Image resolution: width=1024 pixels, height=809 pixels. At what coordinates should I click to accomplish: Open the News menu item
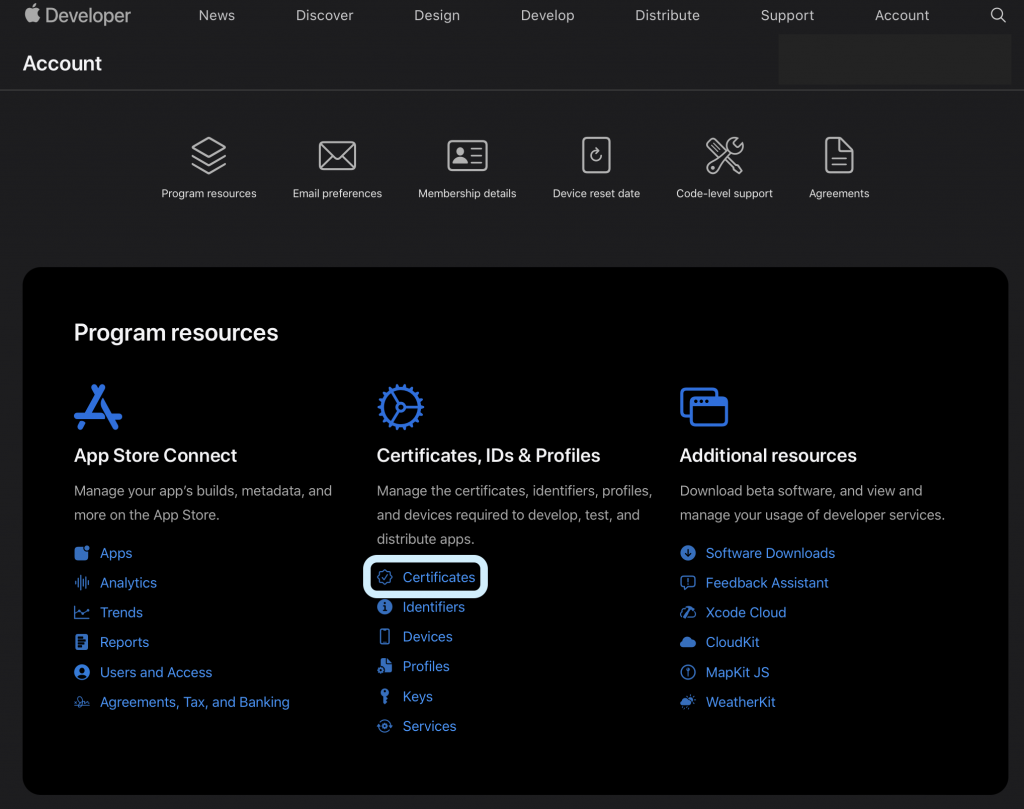tap(217, 15)
